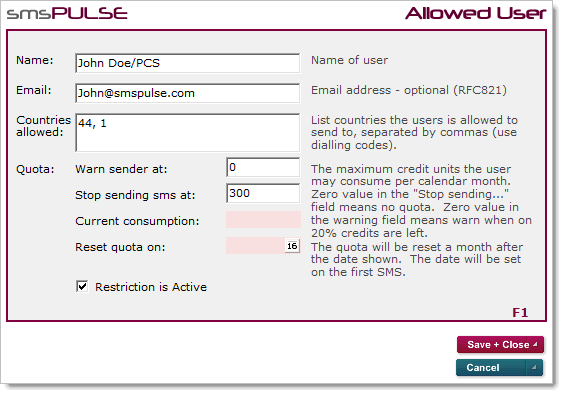562x393 pixels.
Task: Click the Email field with John@smspulse.com
Action: tap(187, 93)
